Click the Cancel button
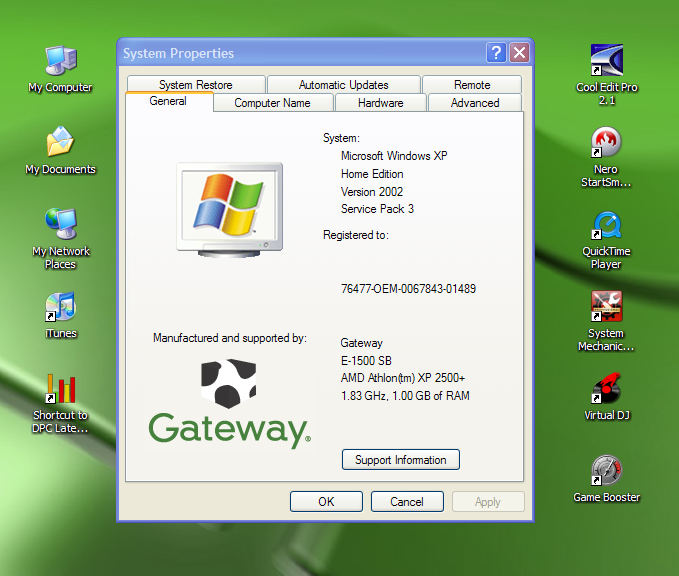 407,502
